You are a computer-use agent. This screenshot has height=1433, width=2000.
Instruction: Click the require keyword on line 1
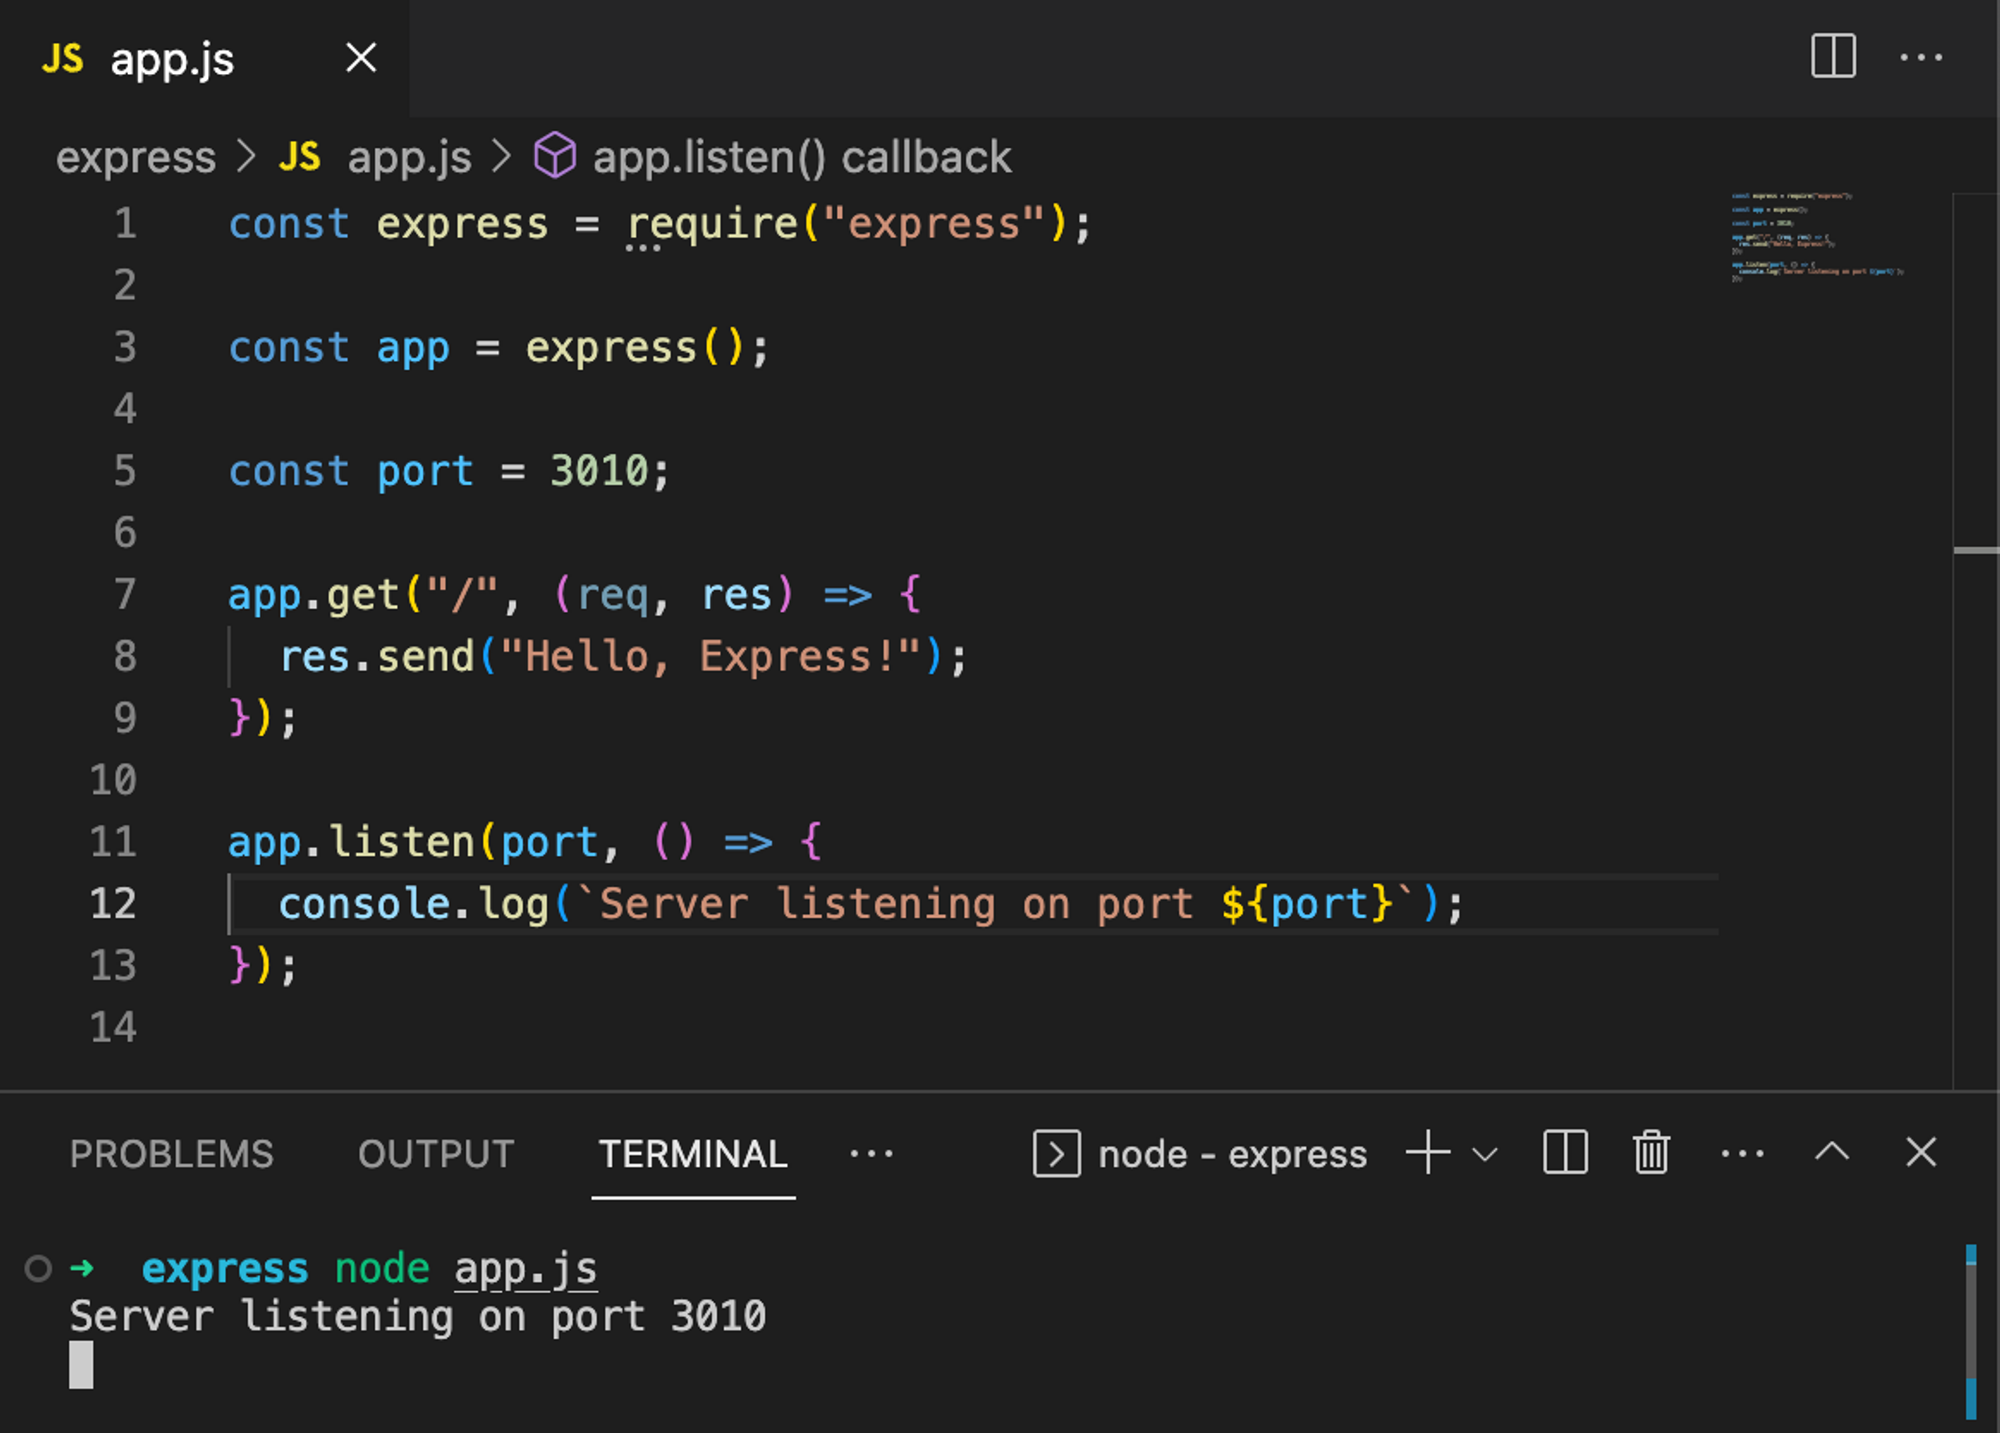(712, 224)
